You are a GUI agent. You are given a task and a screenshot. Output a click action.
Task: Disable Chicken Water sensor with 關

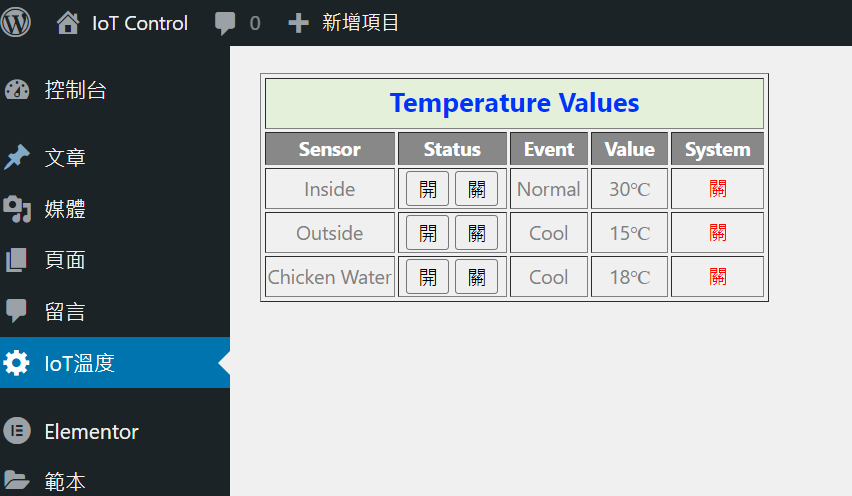coord(476,277)
